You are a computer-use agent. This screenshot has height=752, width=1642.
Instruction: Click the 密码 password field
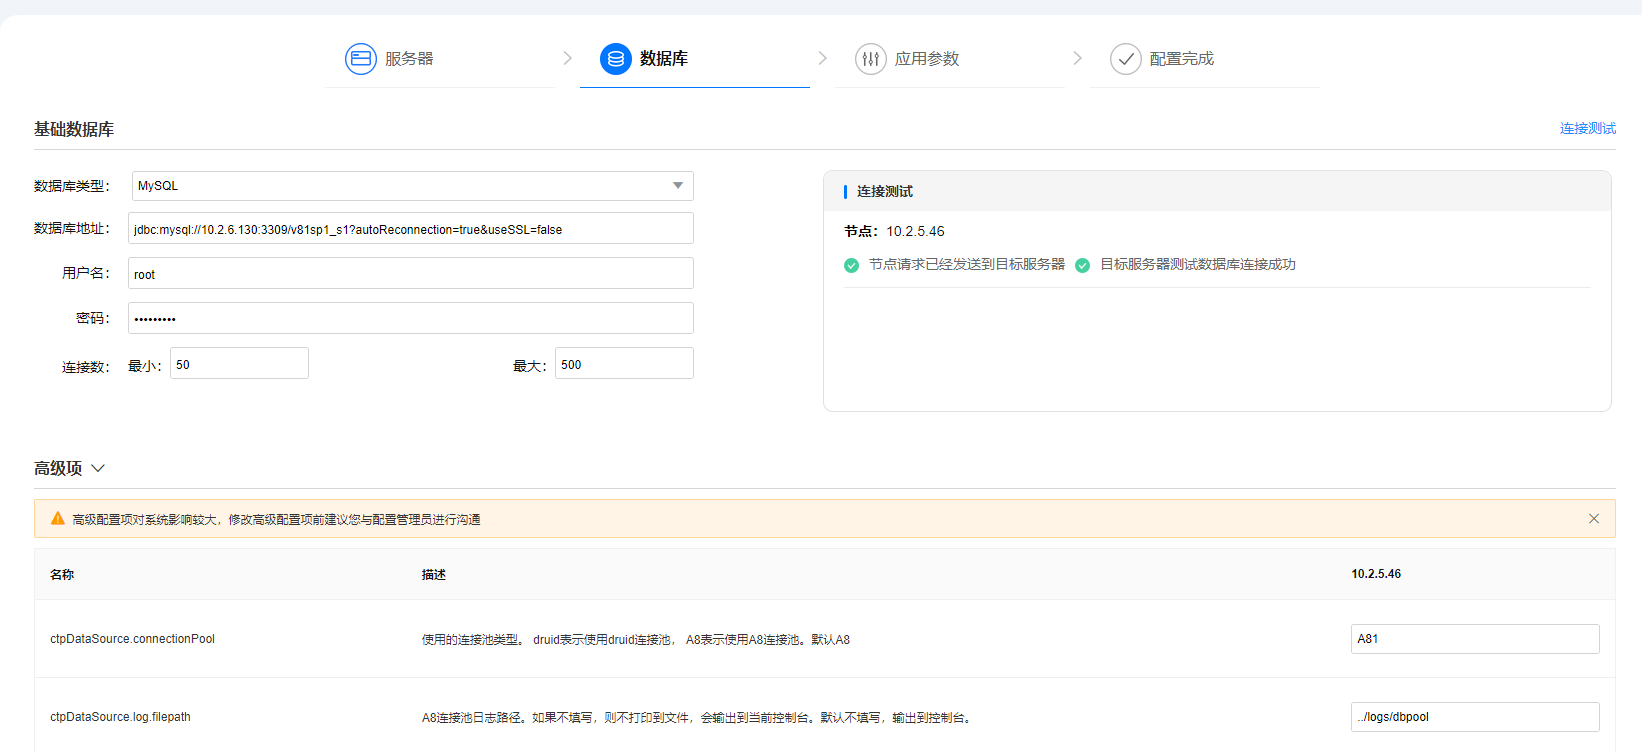410,319
